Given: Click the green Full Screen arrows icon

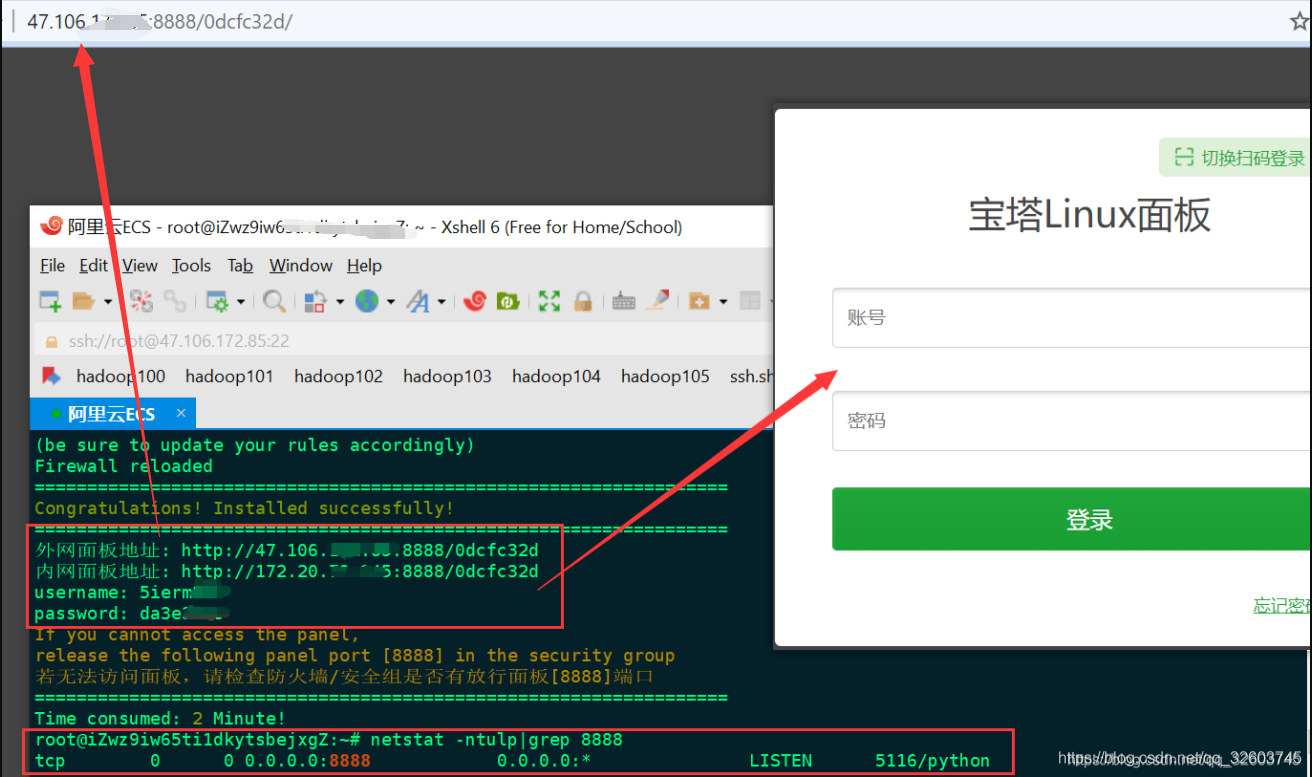Looking at the screenshot, I should tap(549, 300).
